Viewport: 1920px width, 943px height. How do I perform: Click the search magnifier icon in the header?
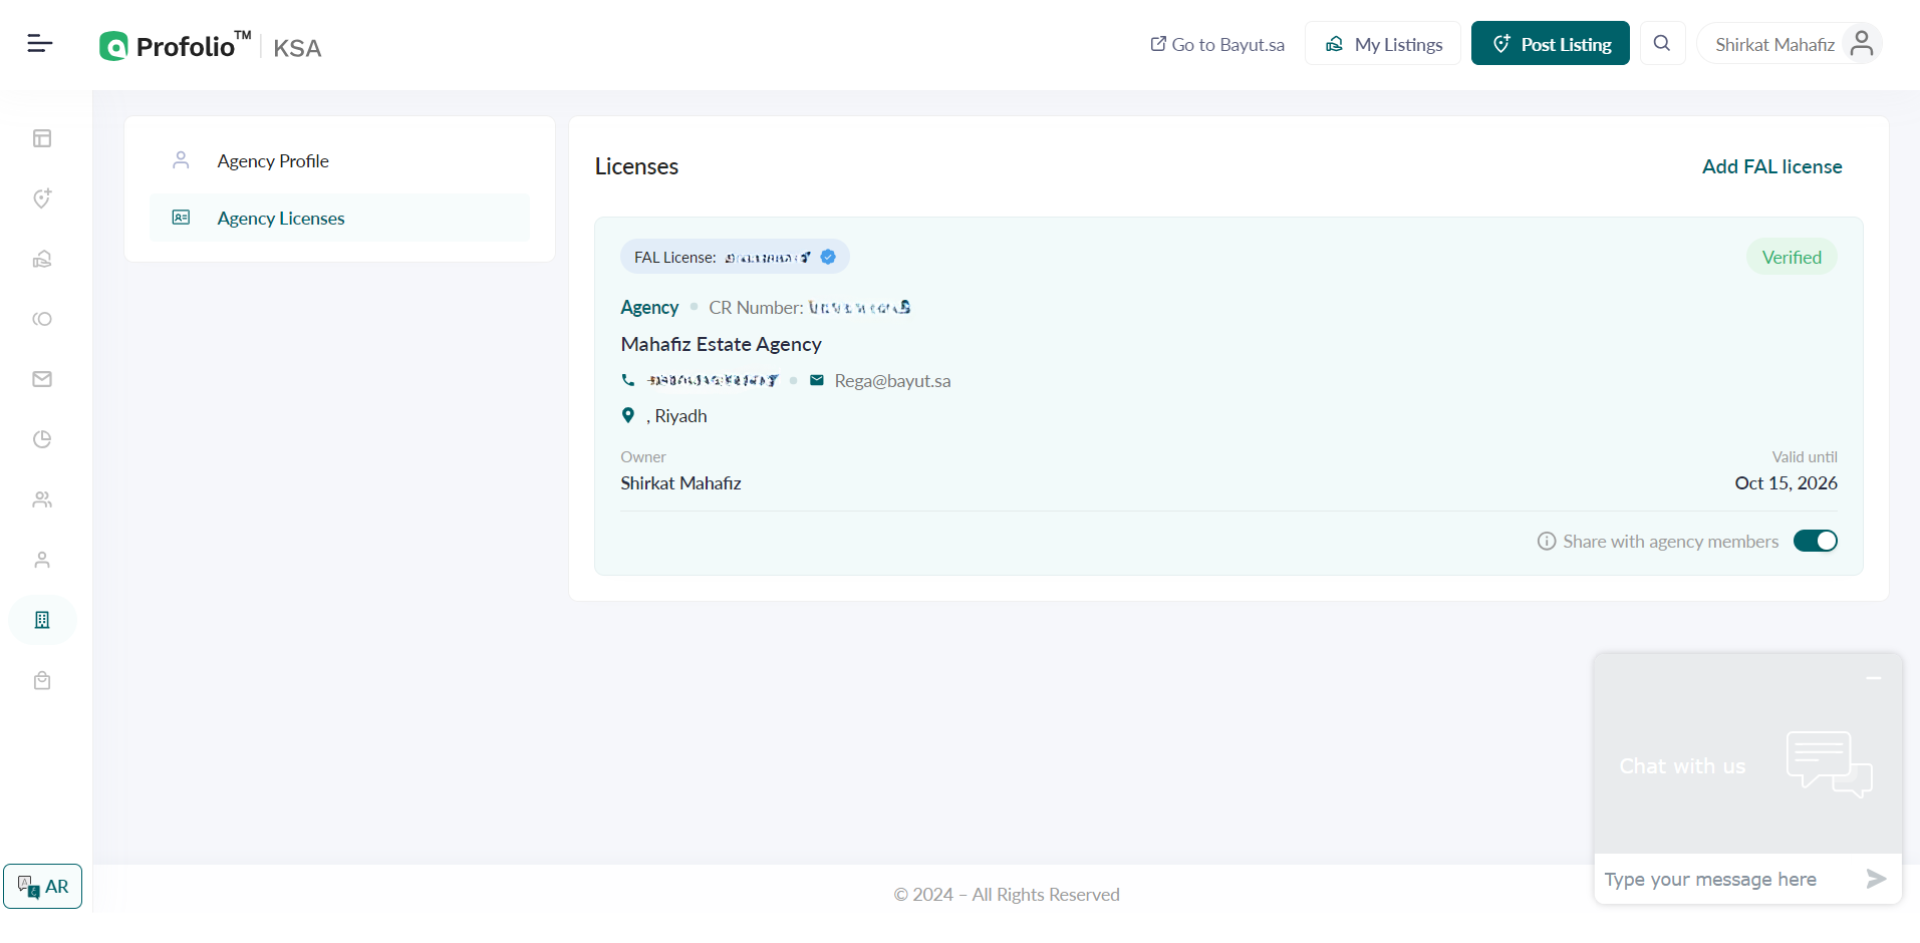tap(1662, 43)
